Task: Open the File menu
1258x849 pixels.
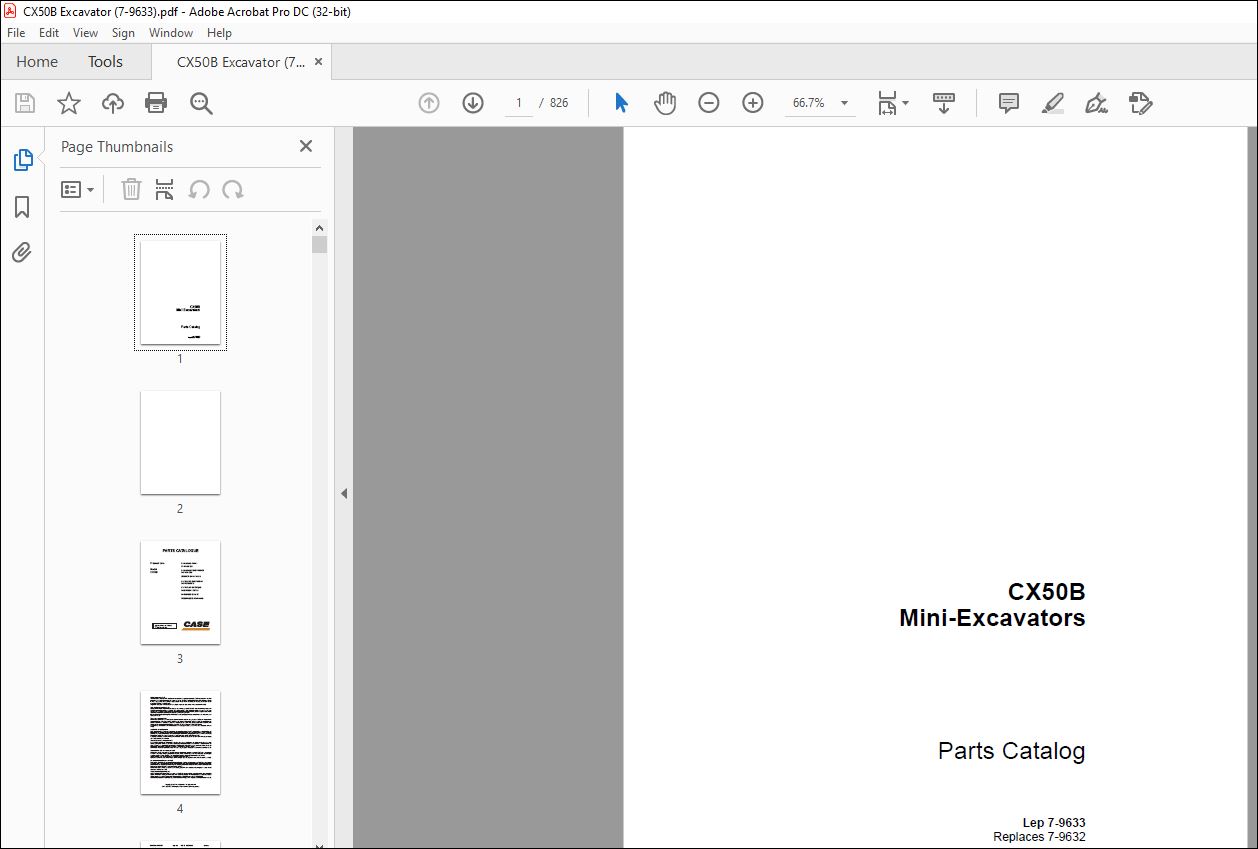Action: (x=16, y=33)
